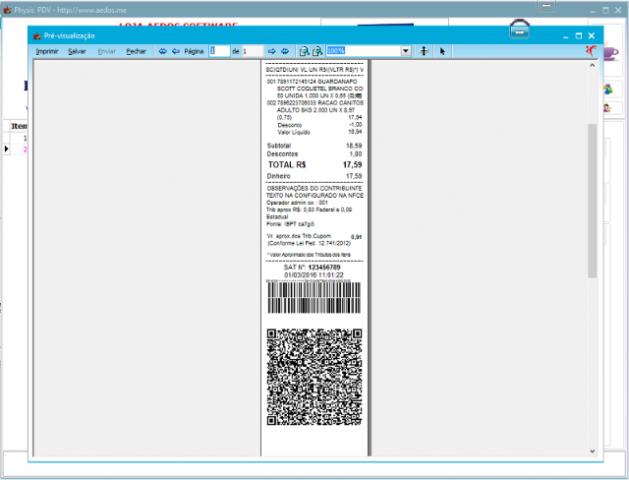Screen dimensions: 629x480
Task: Click the handle widget atop preview window
Action: coord(520,29)
